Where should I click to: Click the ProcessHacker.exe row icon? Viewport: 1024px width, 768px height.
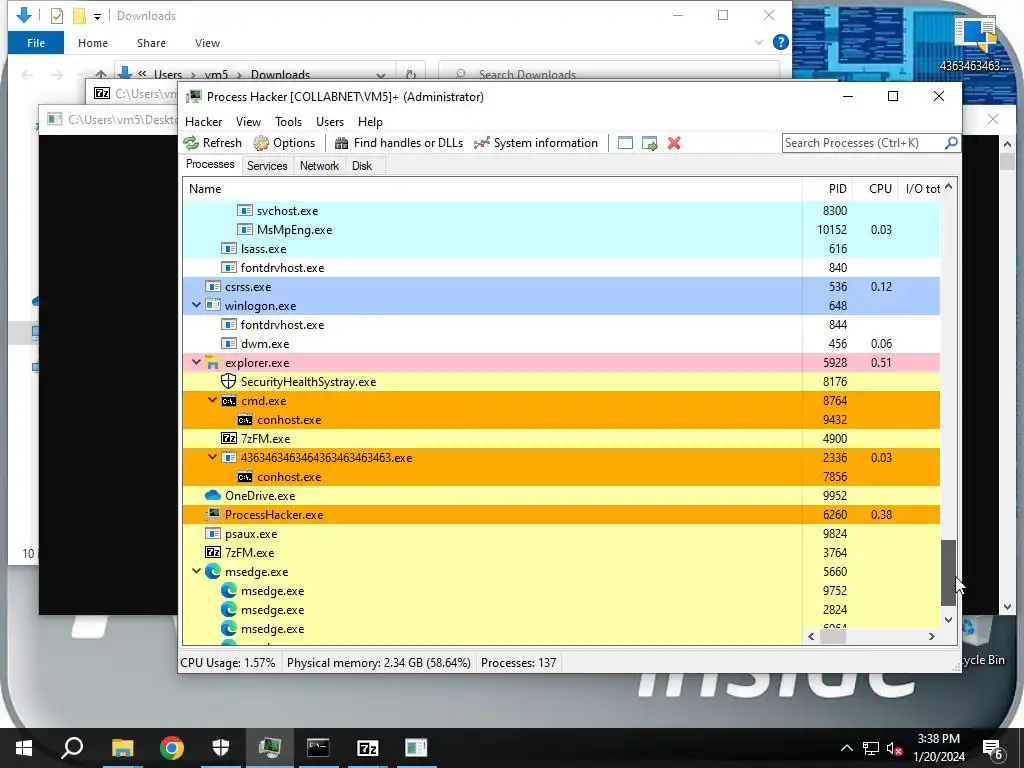coord(213,515)
